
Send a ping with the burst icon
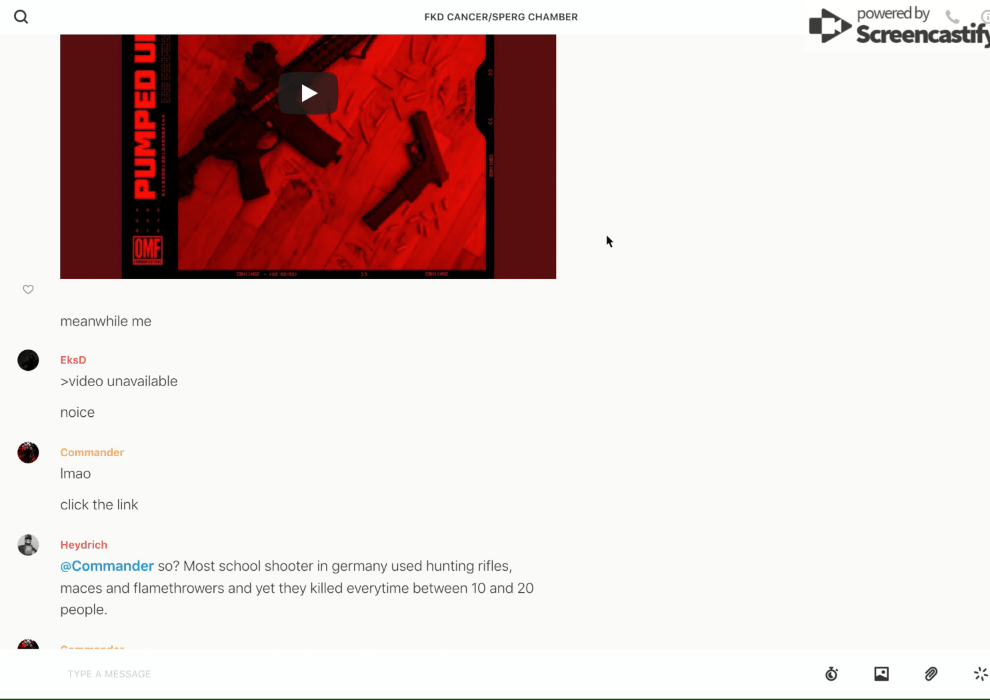(x=980, y=674)
